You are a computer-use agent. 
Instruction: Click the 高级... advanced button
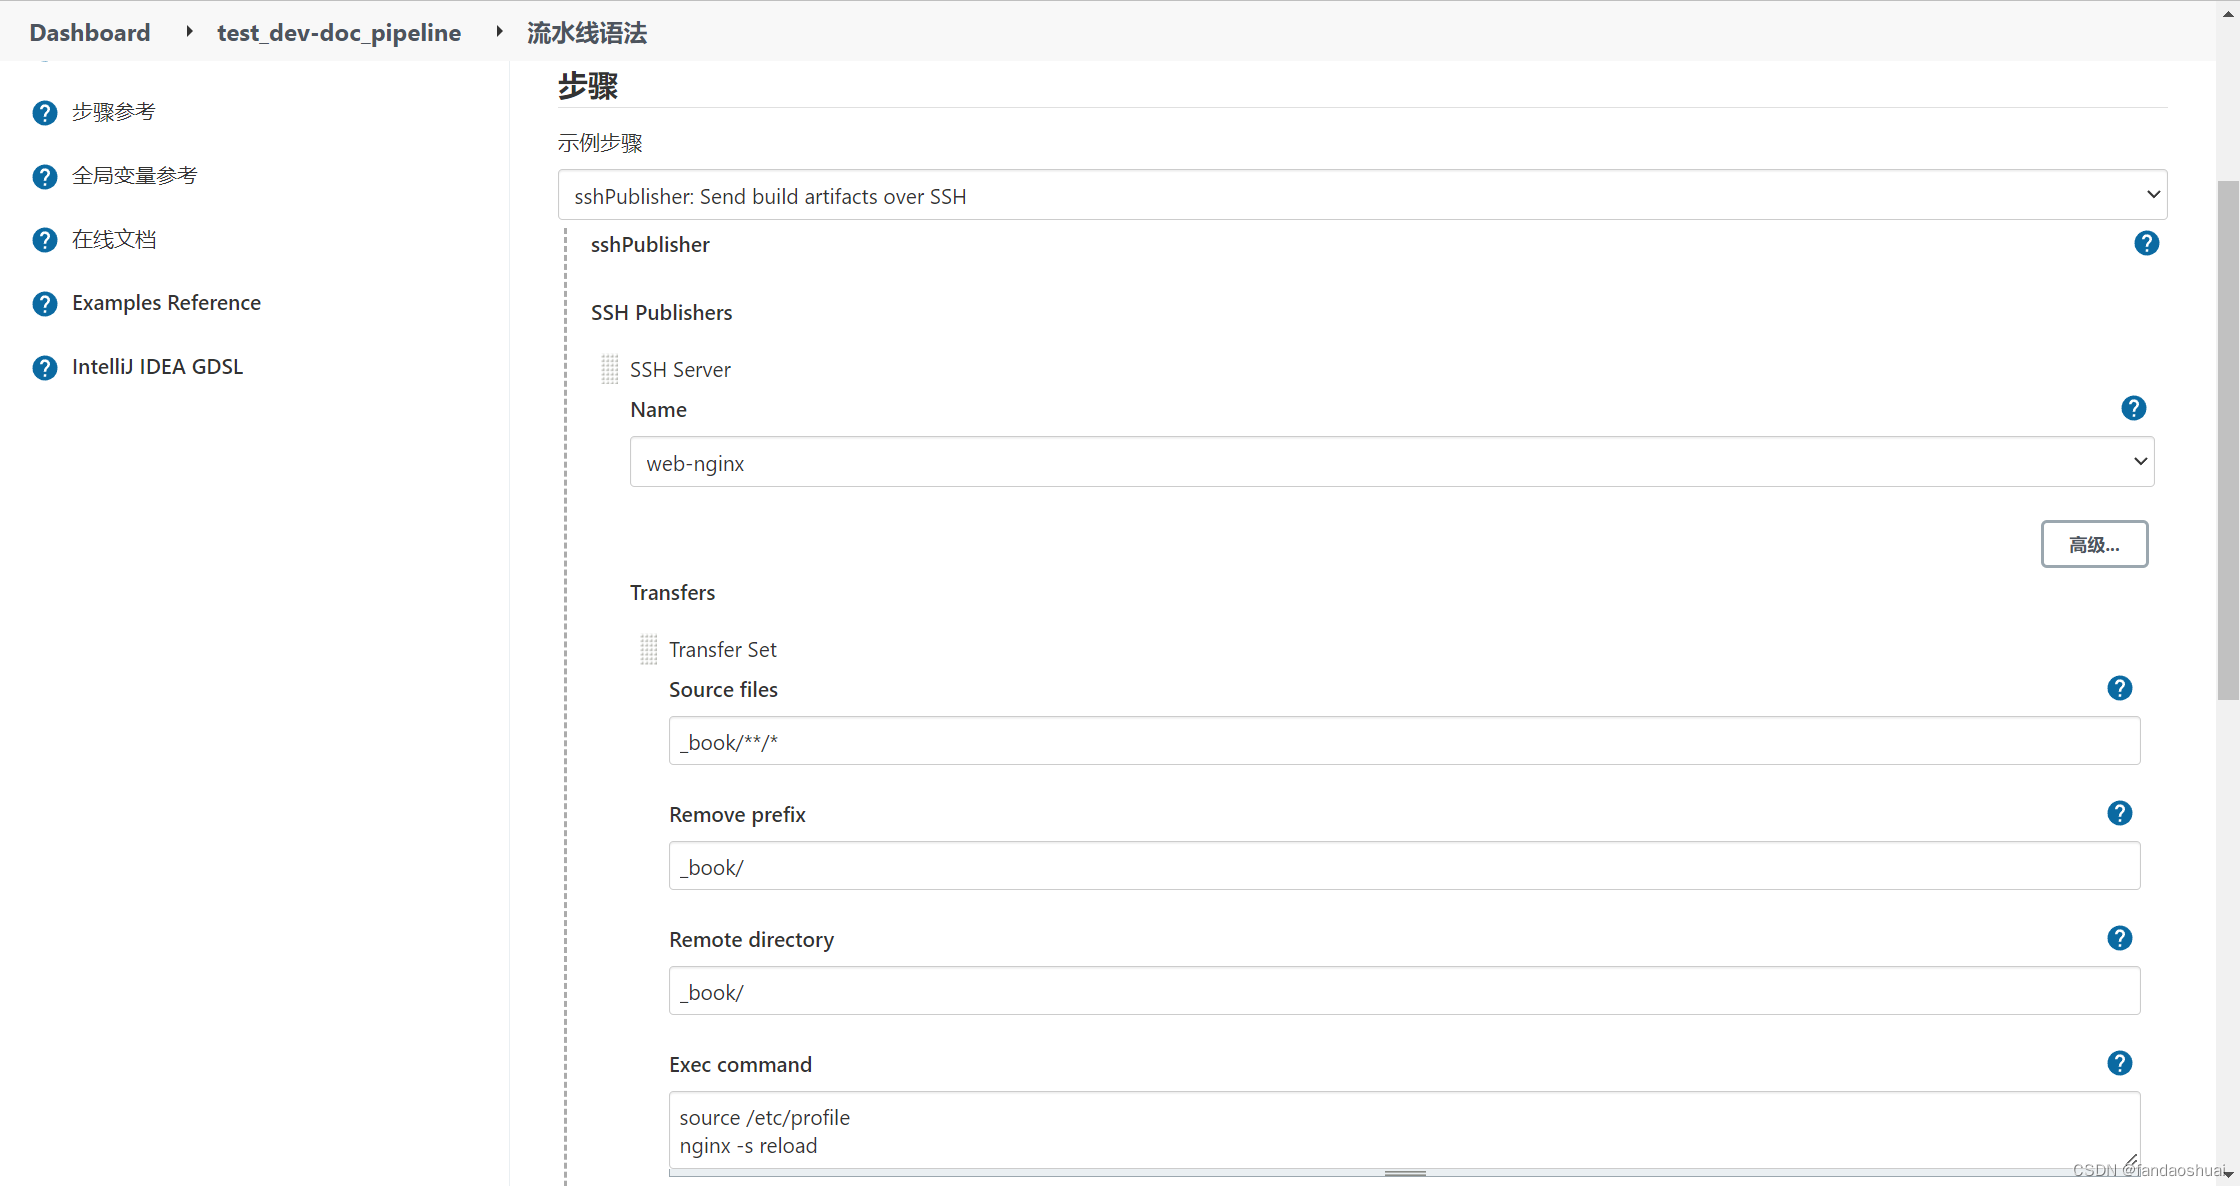point(2094,544)
